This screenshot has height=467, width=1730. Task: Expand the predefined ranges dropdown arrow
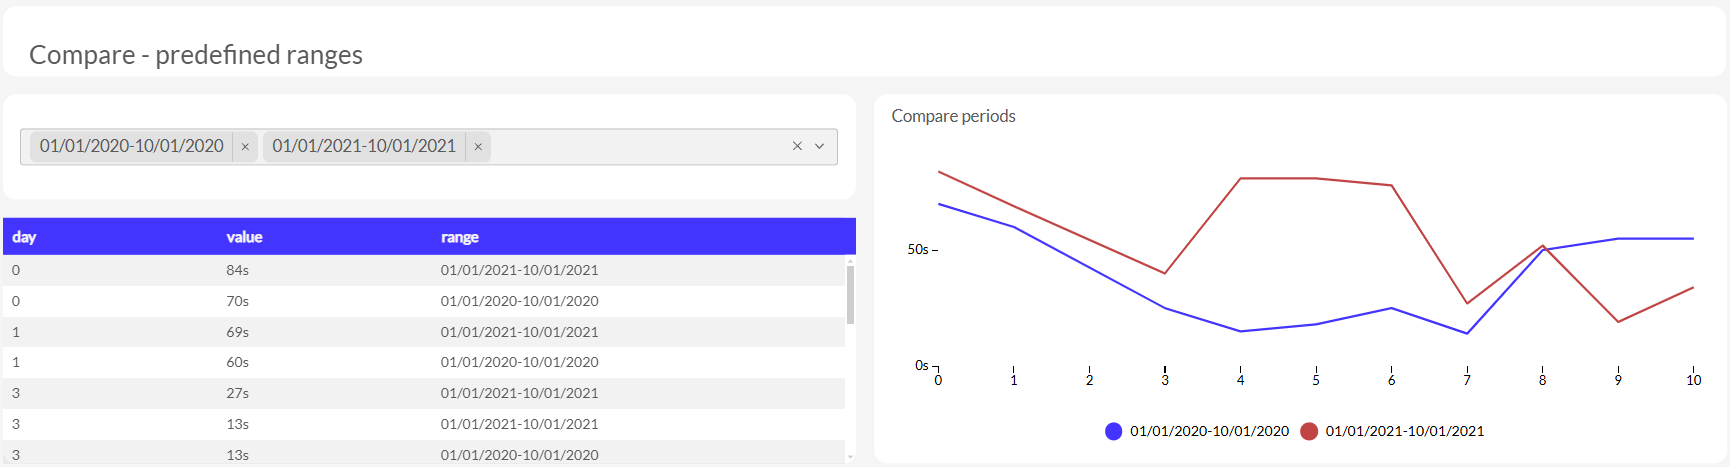pyautogui.click(x=820, y=146)
